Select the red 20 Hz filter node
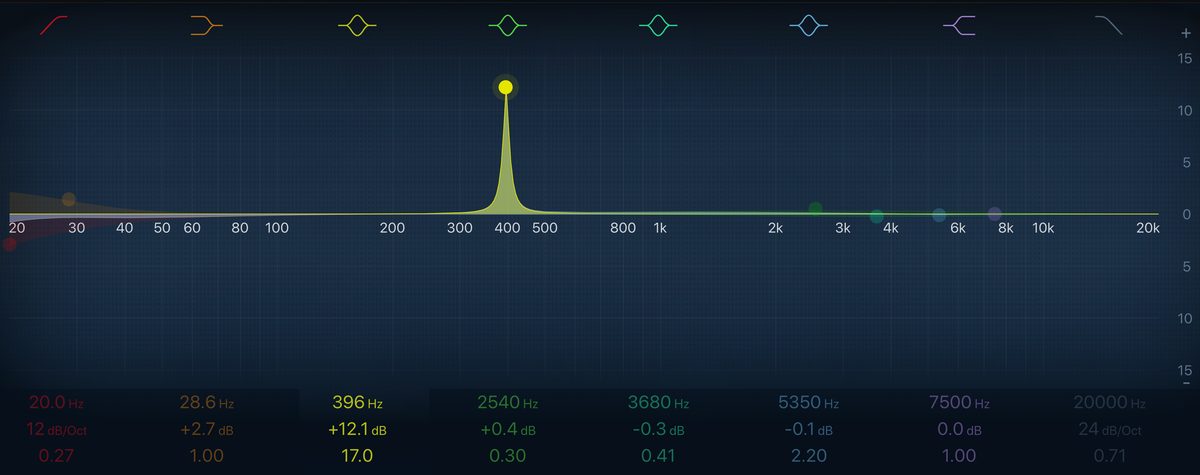The height and width of the screenshot is (475, 1200). (x=10, y=243)
